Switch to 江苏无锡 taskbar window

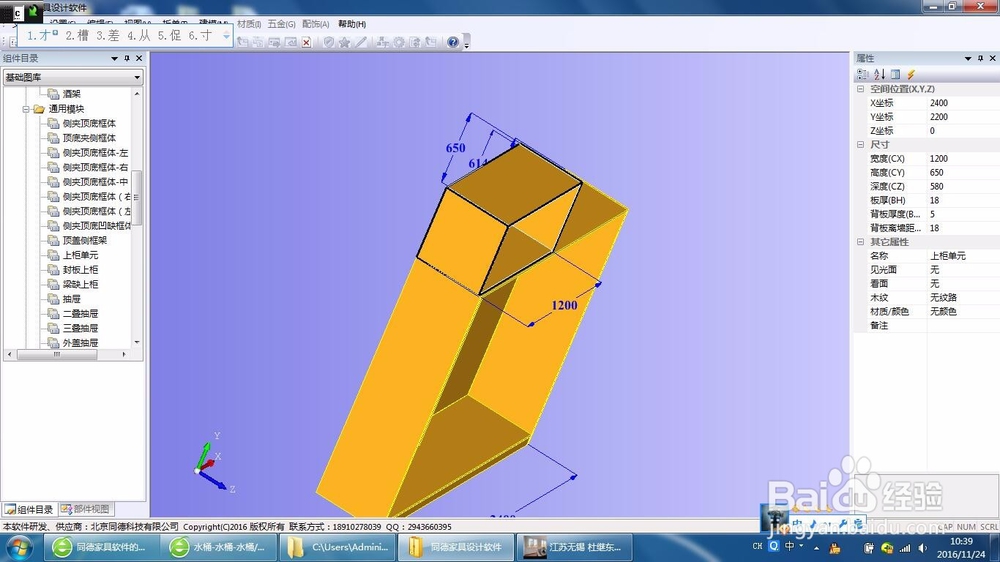click(x=575, y=547)
